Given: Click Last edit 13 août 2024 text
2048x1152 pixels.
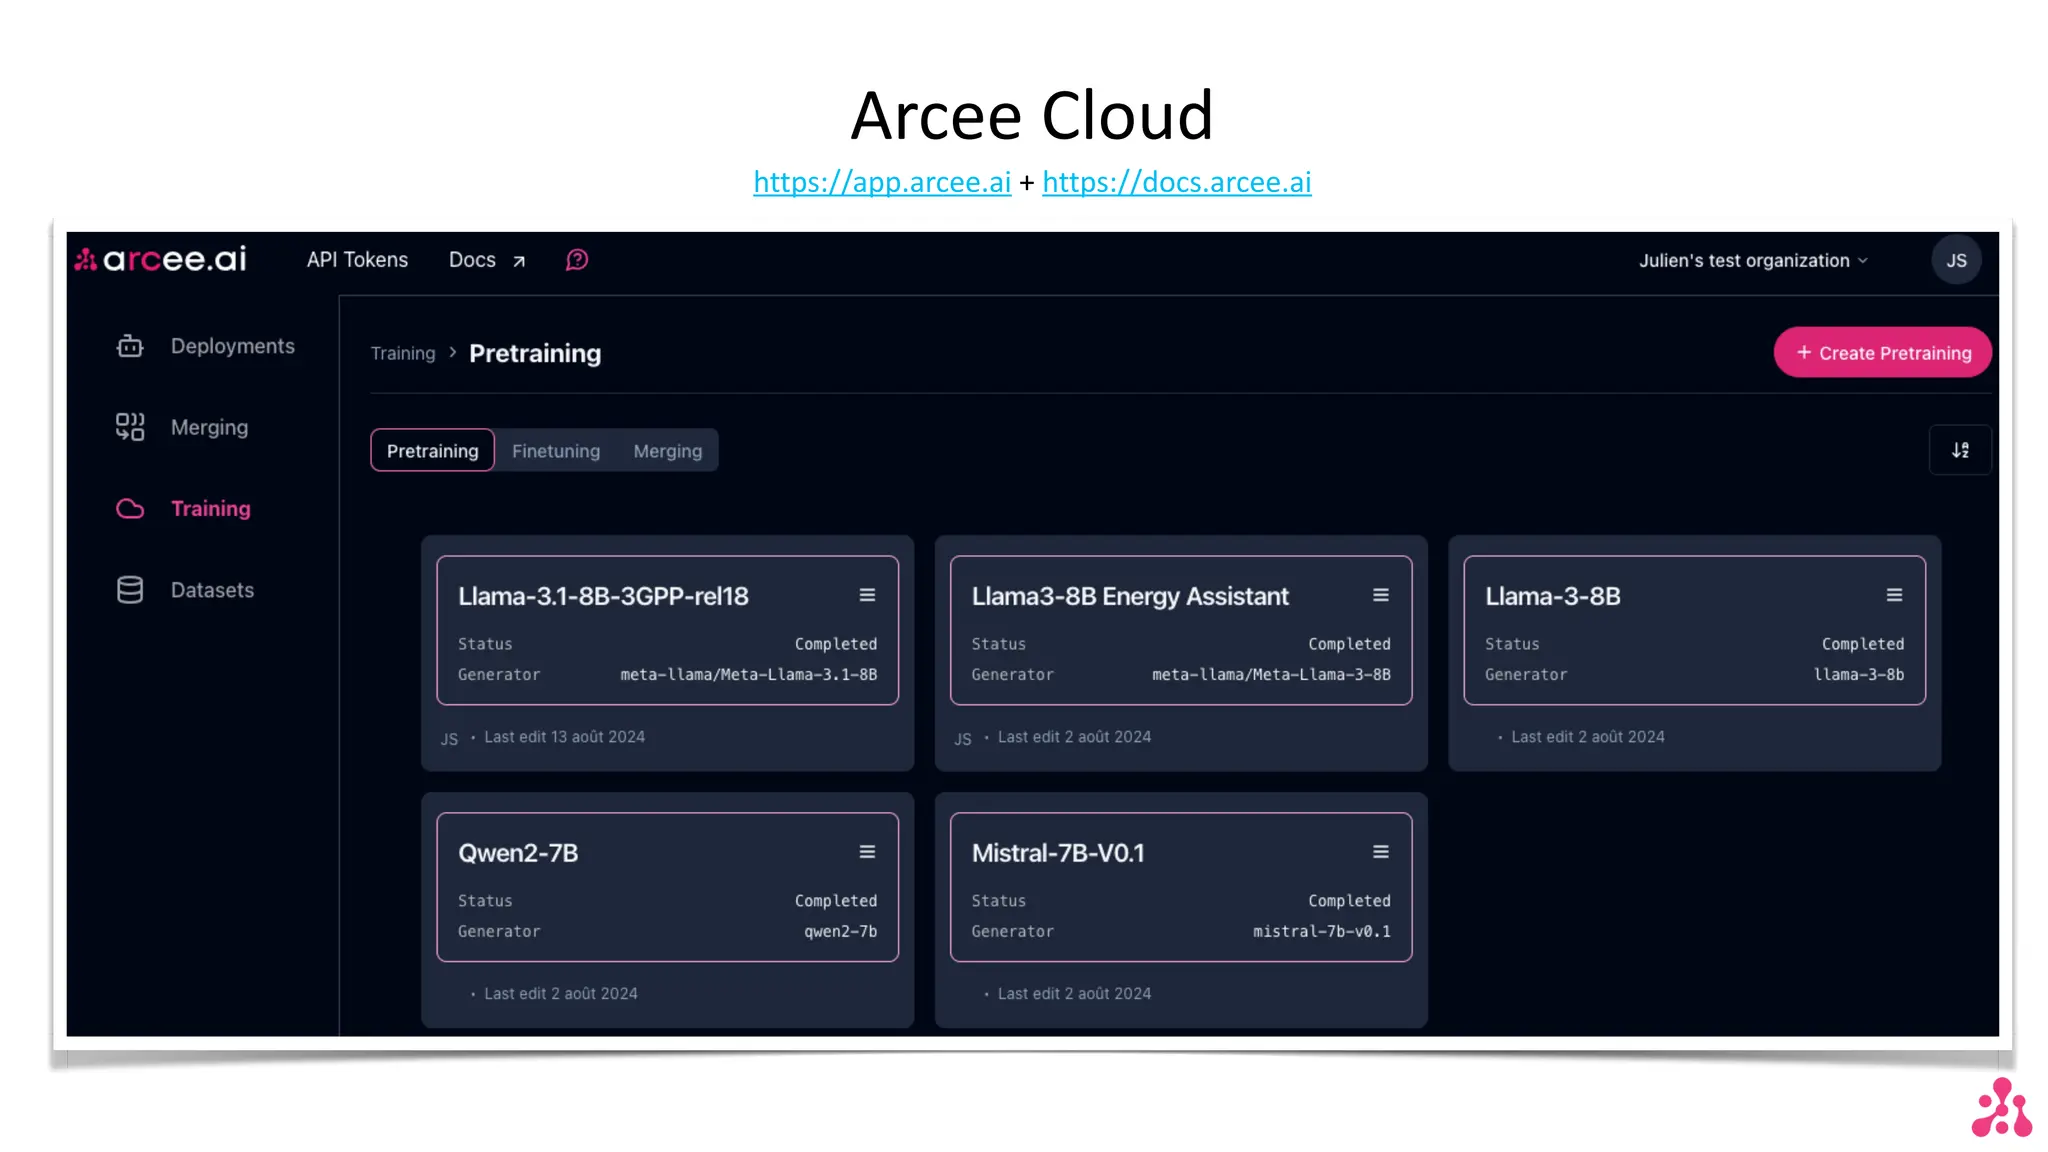Looking at the screenshot, I should [x=564, y=737].
